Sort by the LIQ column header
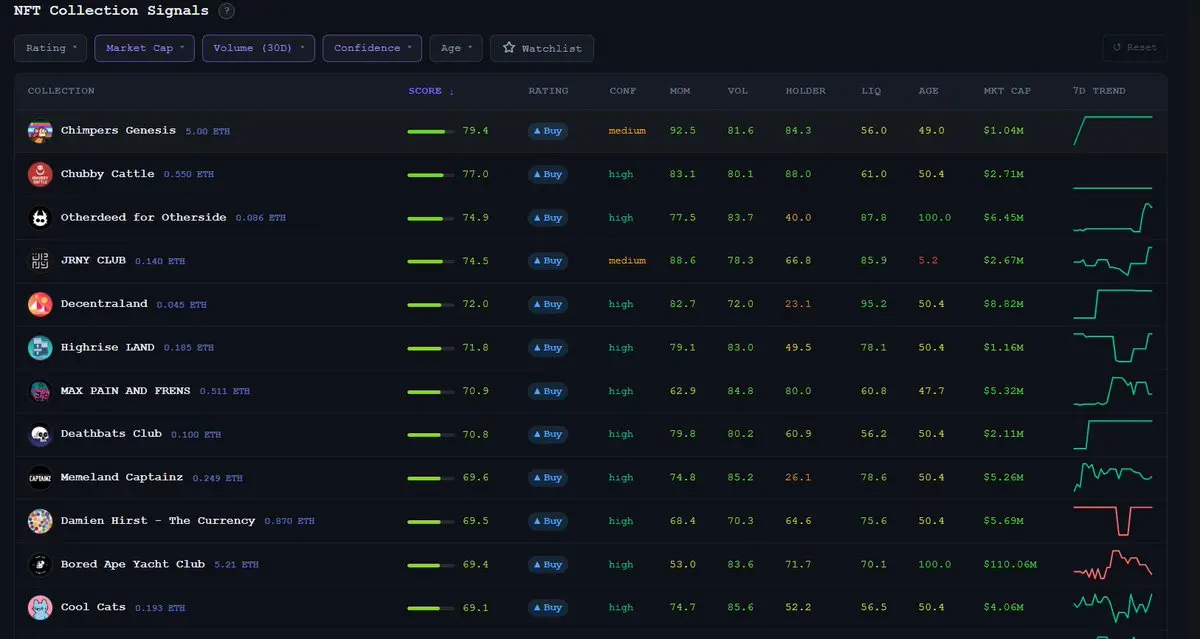 (x=871, y=91)
